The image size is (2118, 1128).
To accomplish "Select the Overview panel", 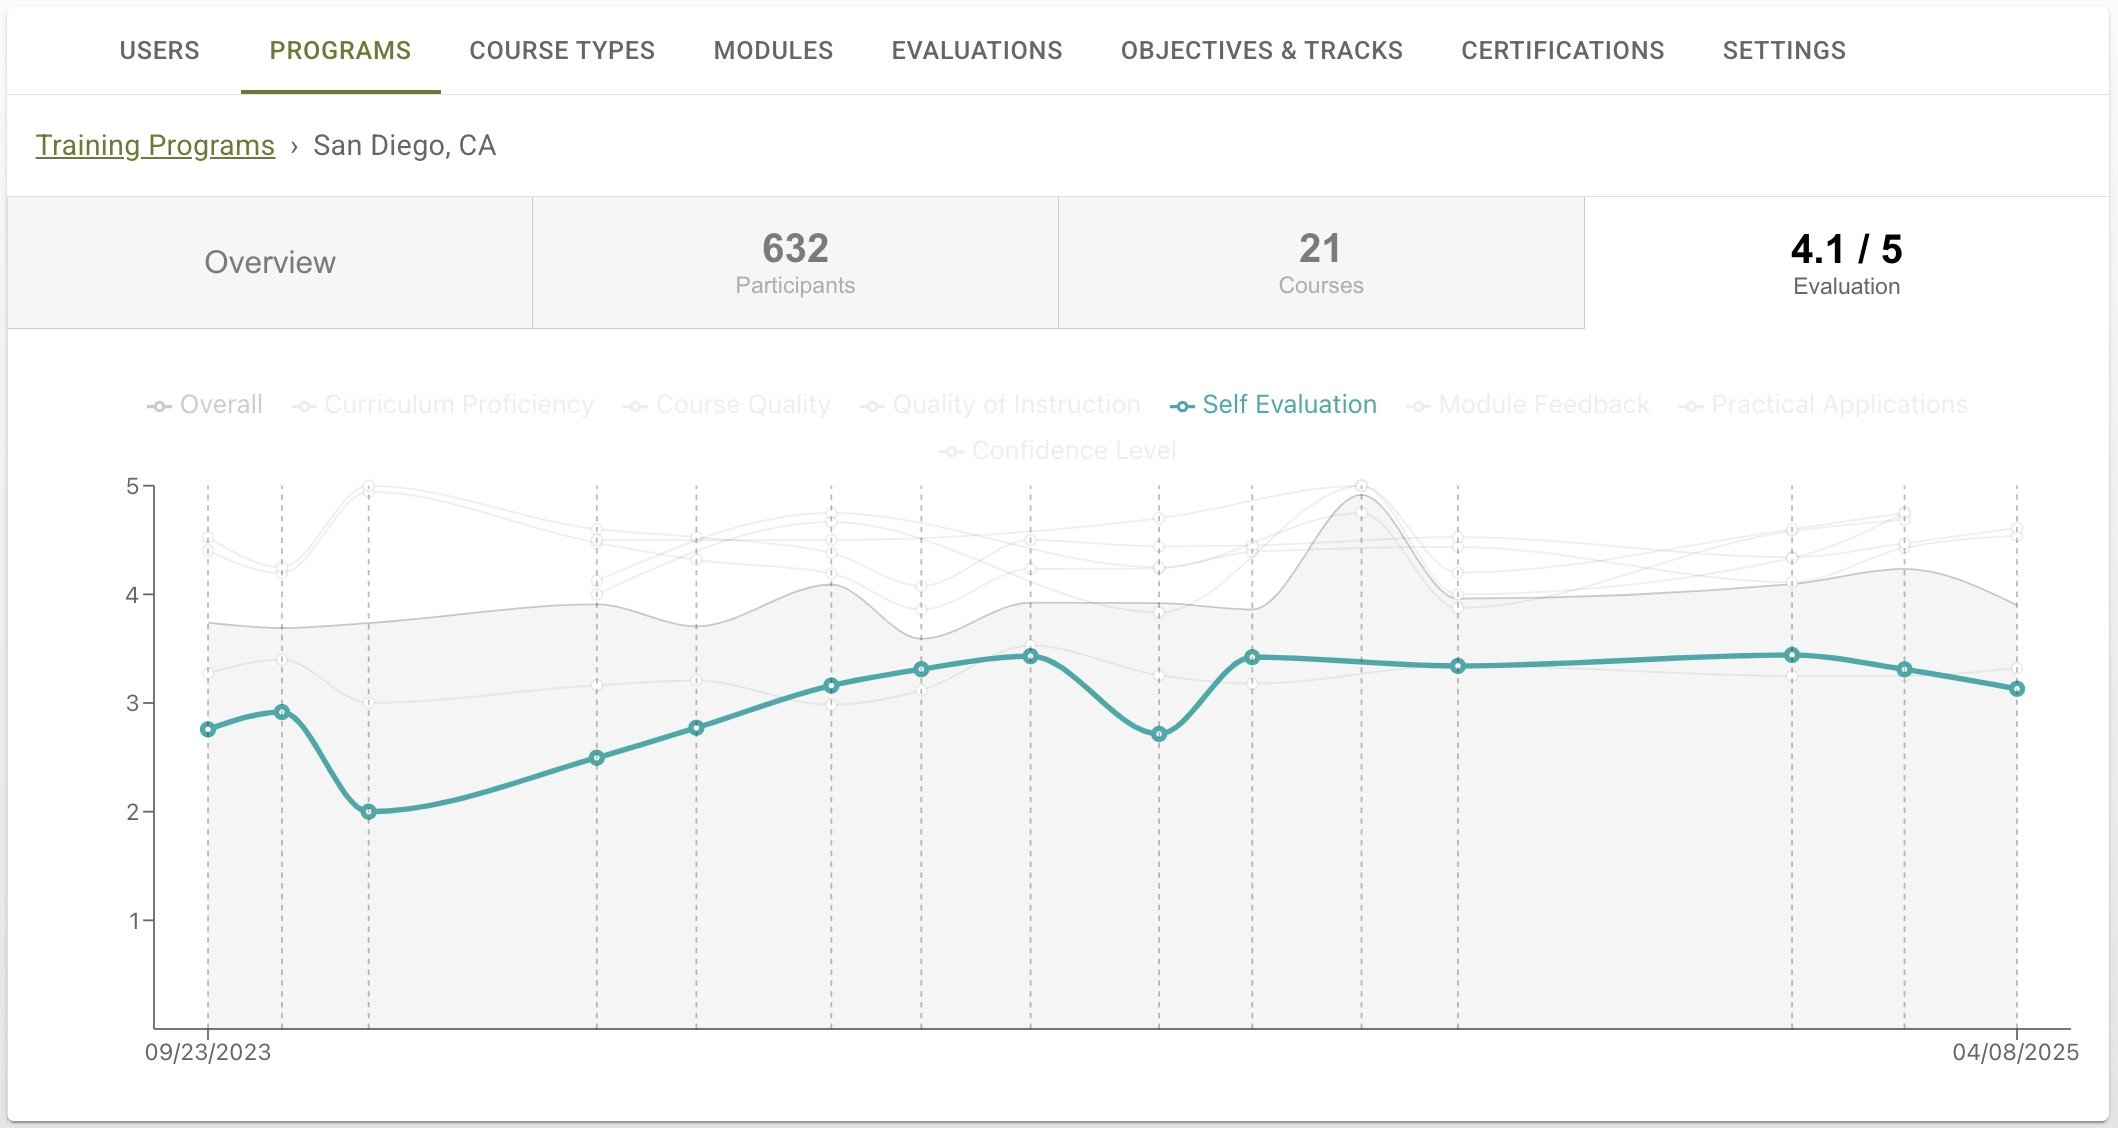I will point(270,263).
